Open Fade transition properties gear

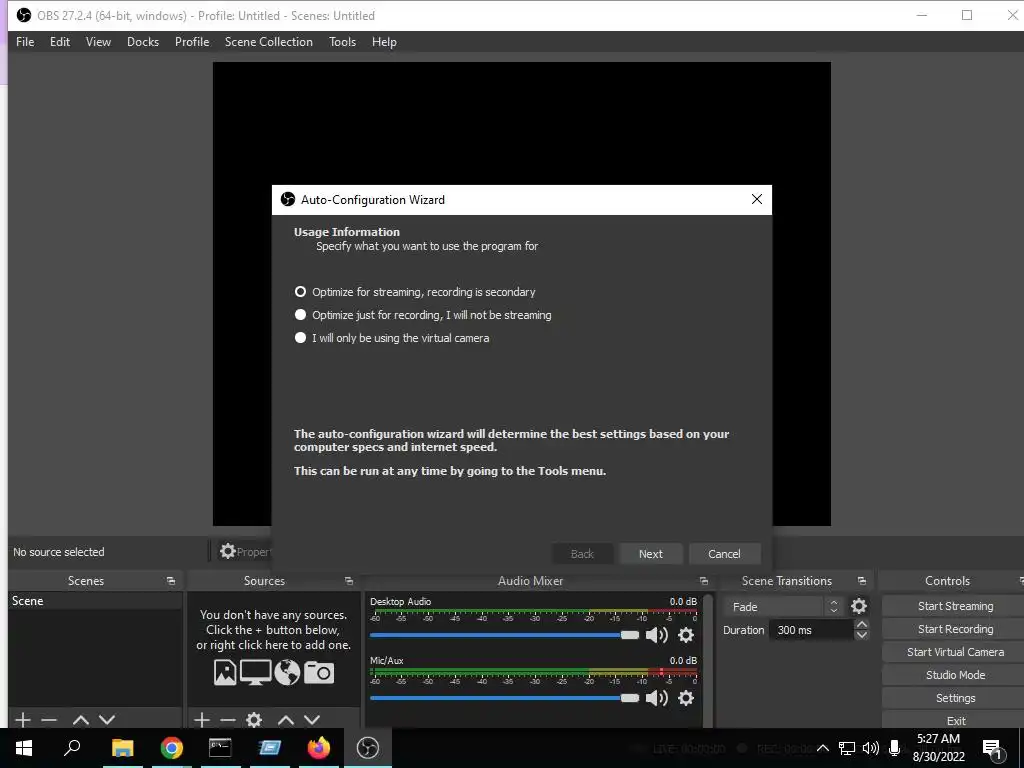[x=859, y=606]
